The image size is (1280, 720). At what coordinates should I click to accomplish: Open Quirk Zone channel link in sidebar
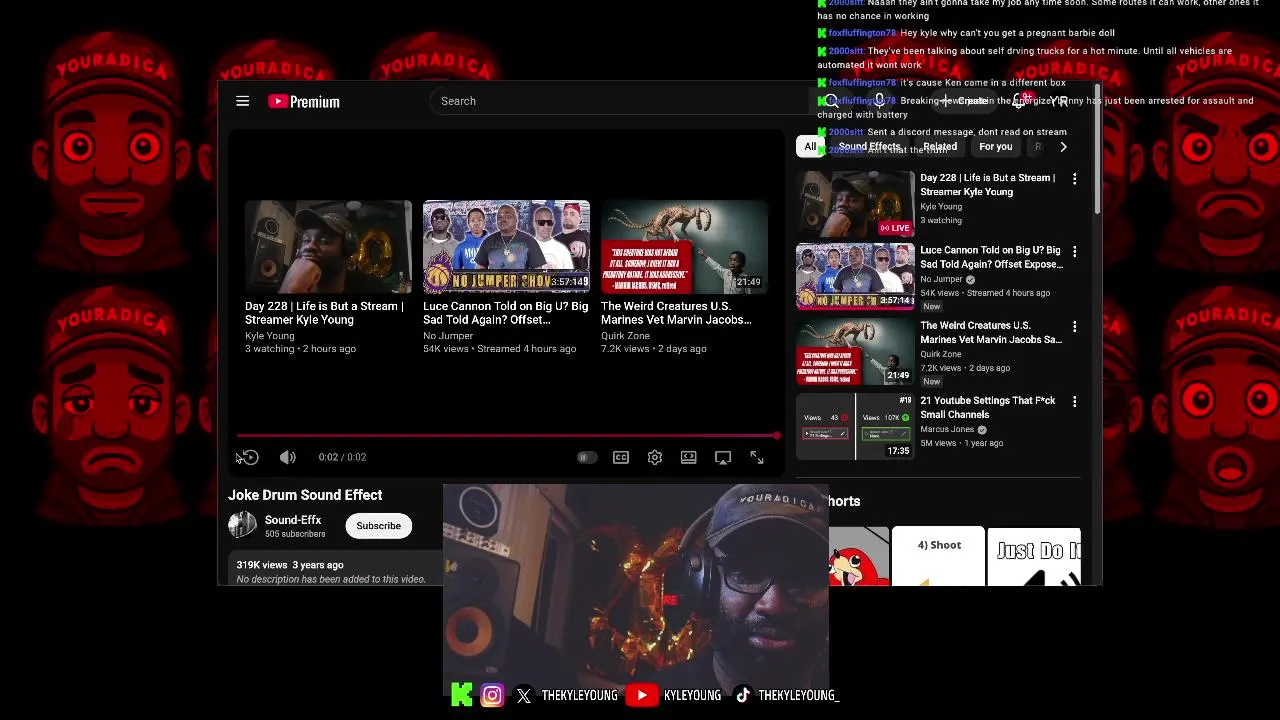(x=941, y=354)
